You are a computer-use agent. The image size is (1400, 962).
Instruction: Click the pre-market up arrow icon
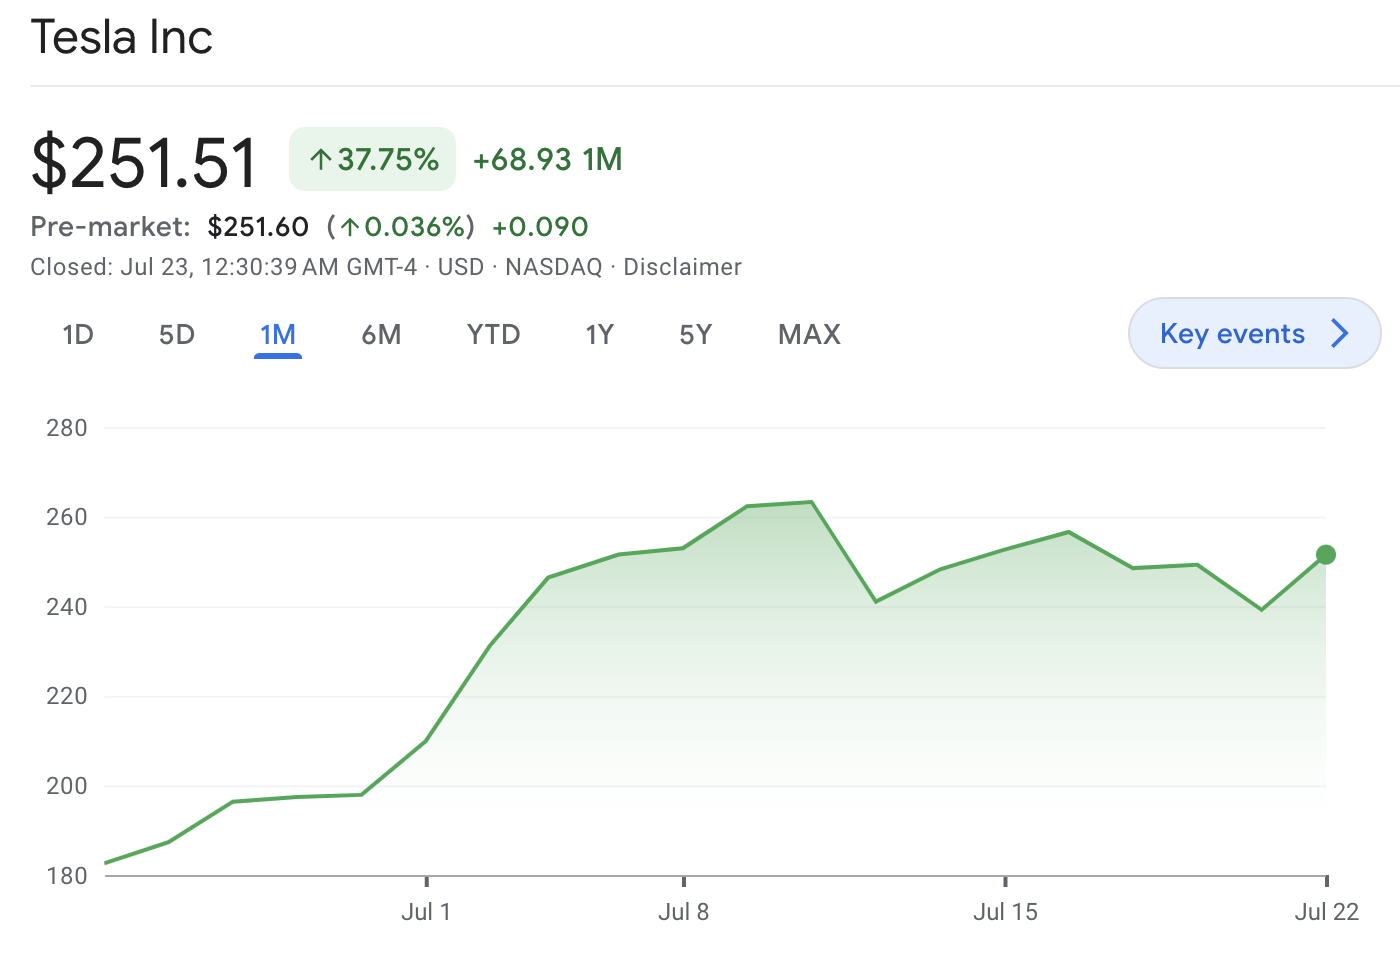tap(349, 228)
